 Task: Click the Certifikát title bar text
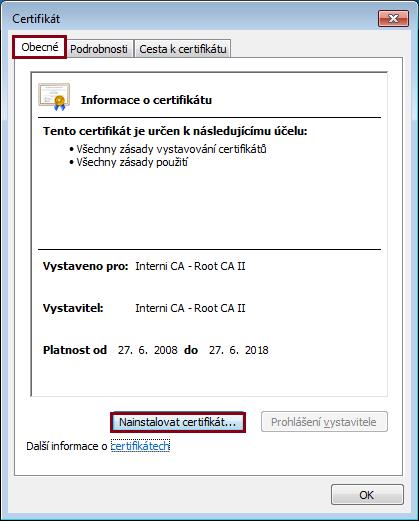tap(36, 19)
